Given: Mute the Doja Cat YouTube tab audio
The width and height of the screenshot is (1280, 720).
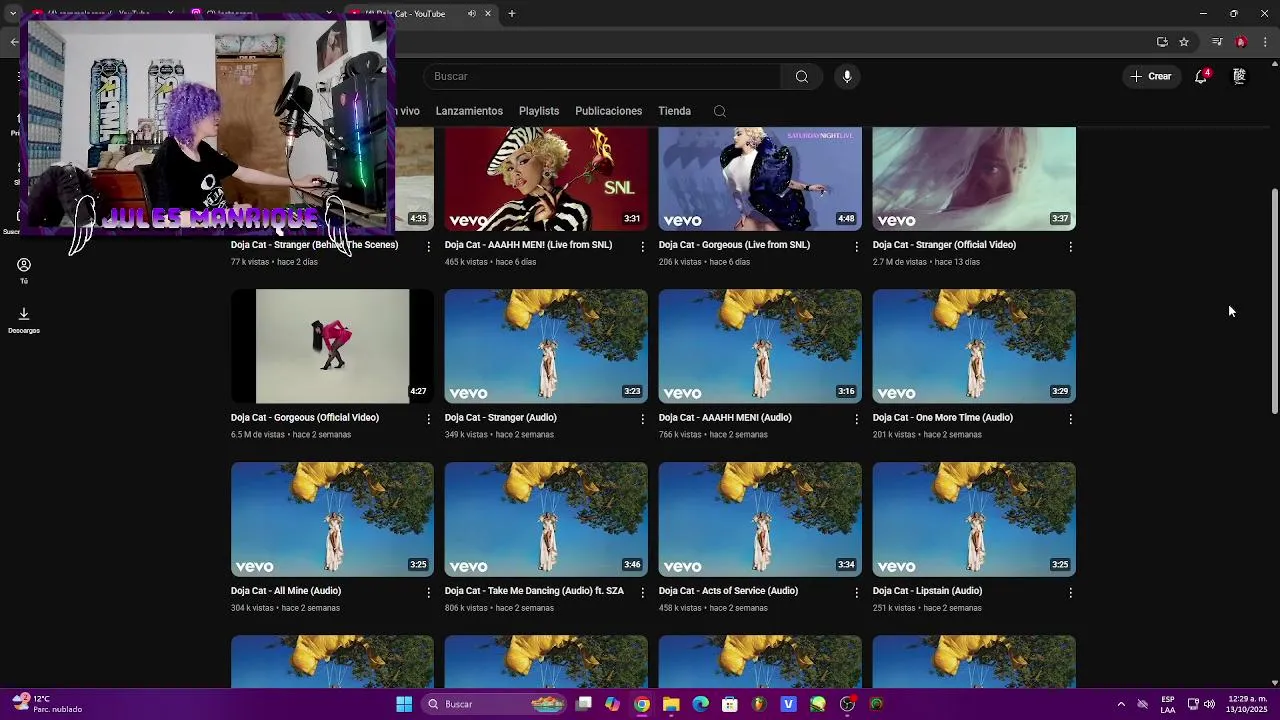Looking at the screenshot, I should pos(472,14).
